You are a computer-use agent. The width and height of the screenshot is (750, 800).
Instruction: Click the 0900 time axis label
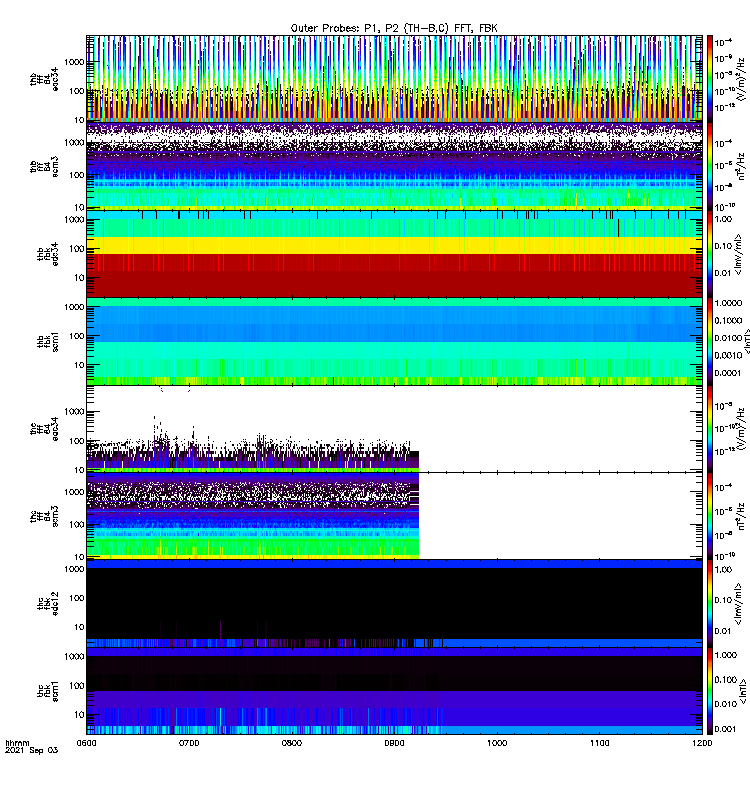pyautogui.click(x=394, y=743)
